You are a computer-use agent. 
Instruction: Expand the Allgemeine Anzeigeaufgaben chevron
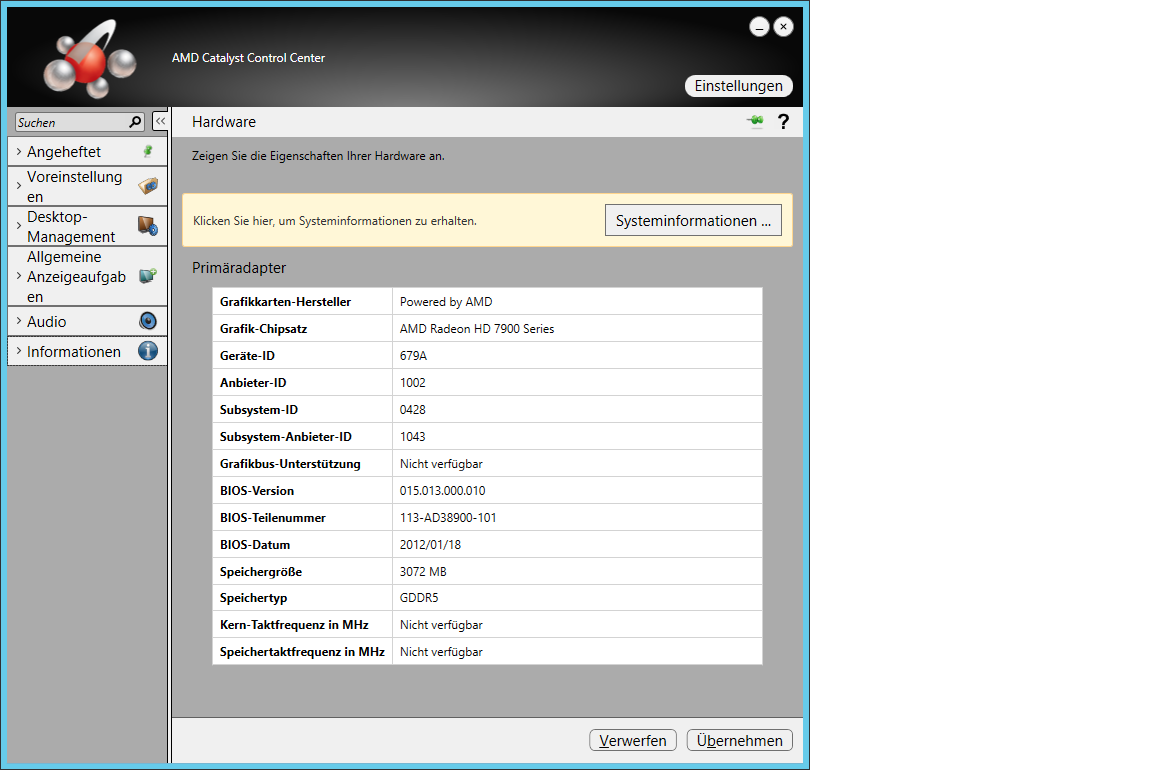18,276
